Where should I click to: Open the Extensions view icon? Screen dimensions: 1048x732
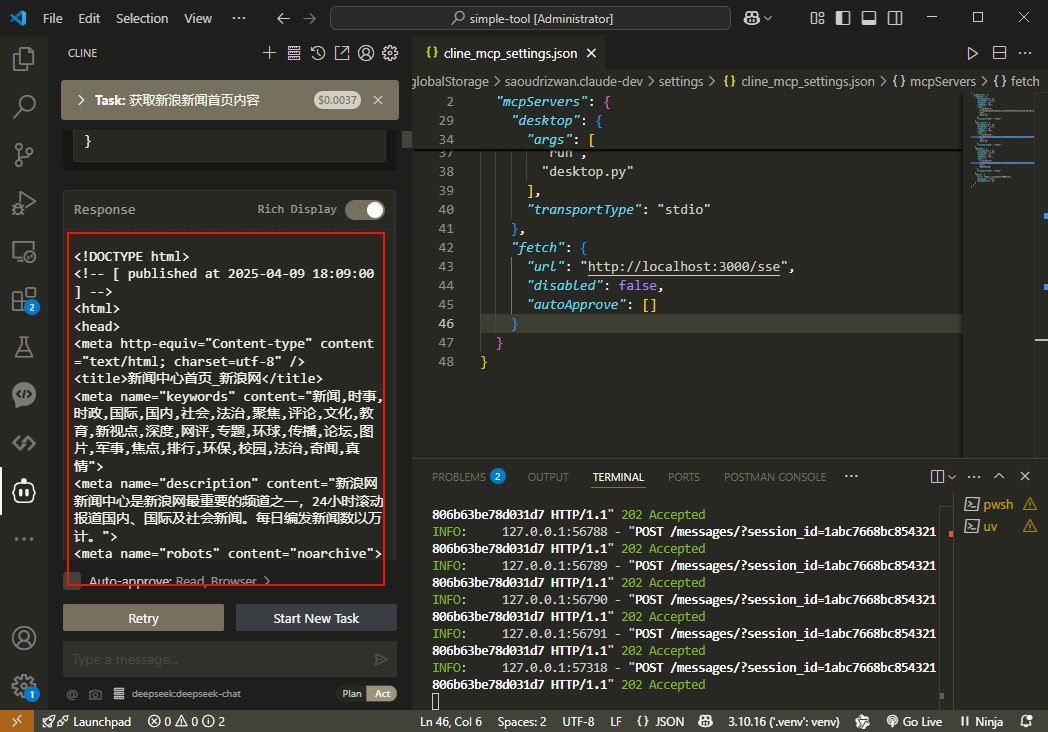[x=23, y=299]
